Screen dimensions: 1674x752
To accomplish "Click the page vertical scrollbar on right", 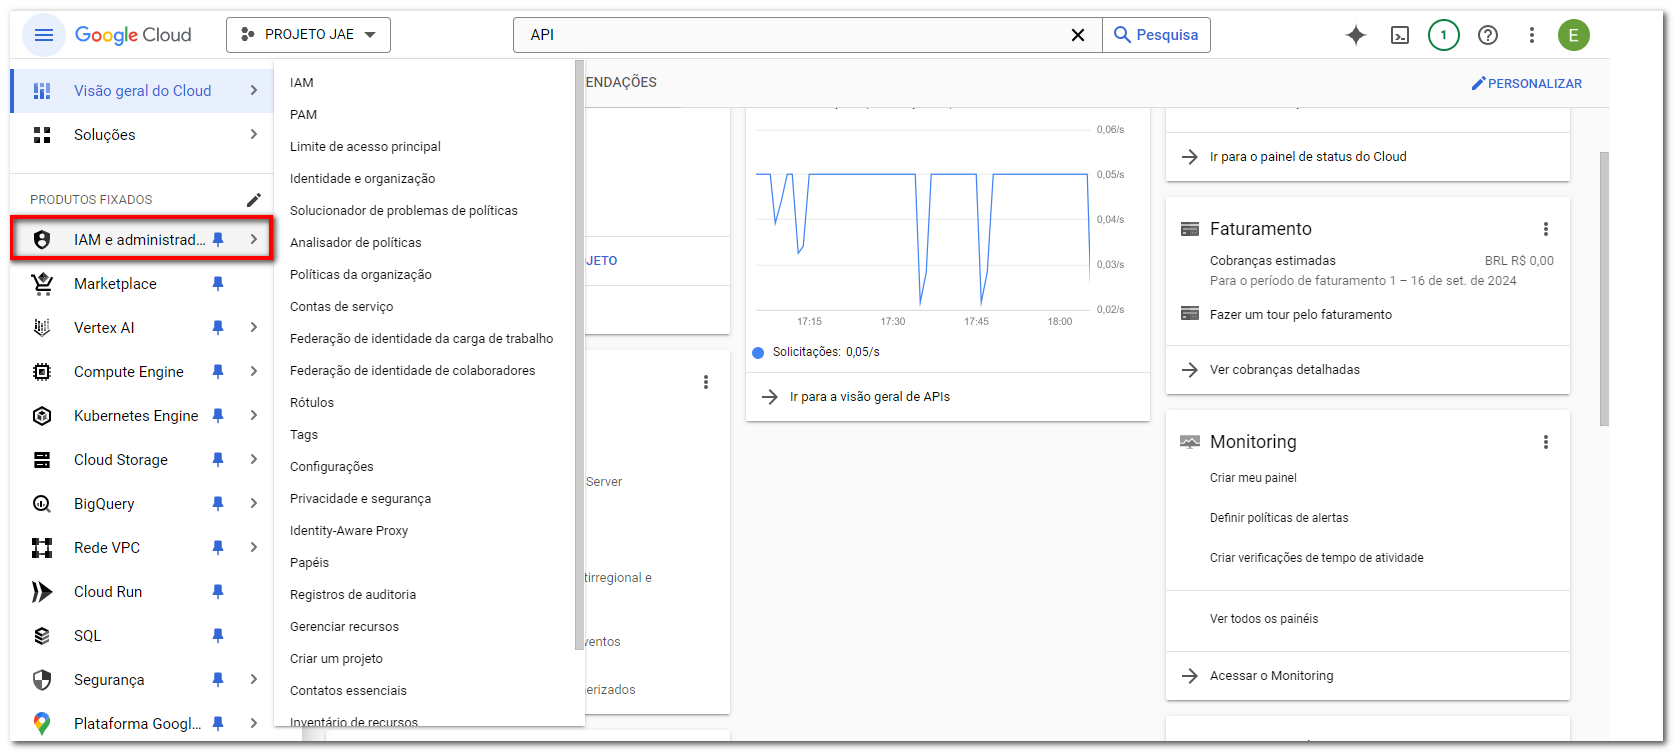I will 1604,289.
